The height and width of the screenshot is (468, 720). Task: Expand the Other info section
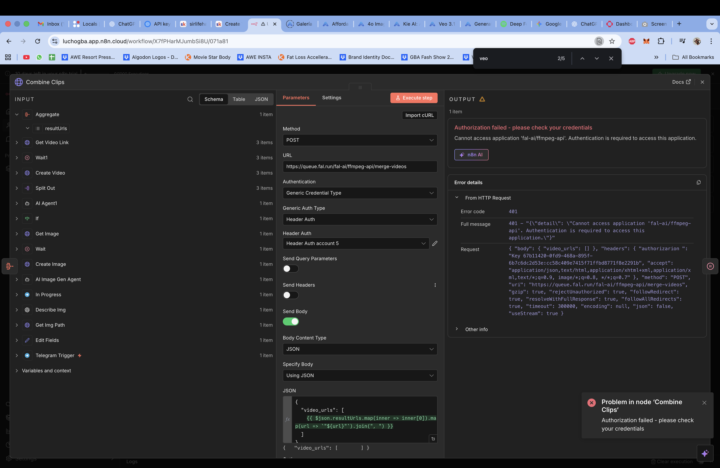pyautogui.click(x=456, y=329)
